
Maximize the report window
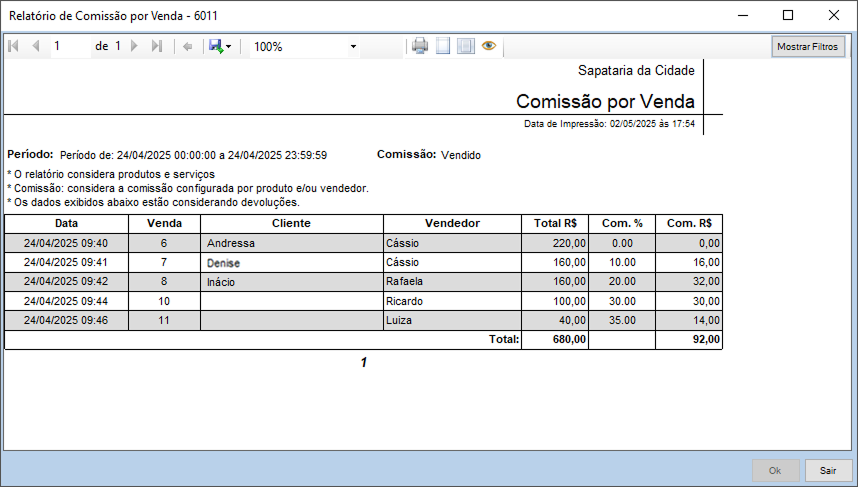pos(787,15)
